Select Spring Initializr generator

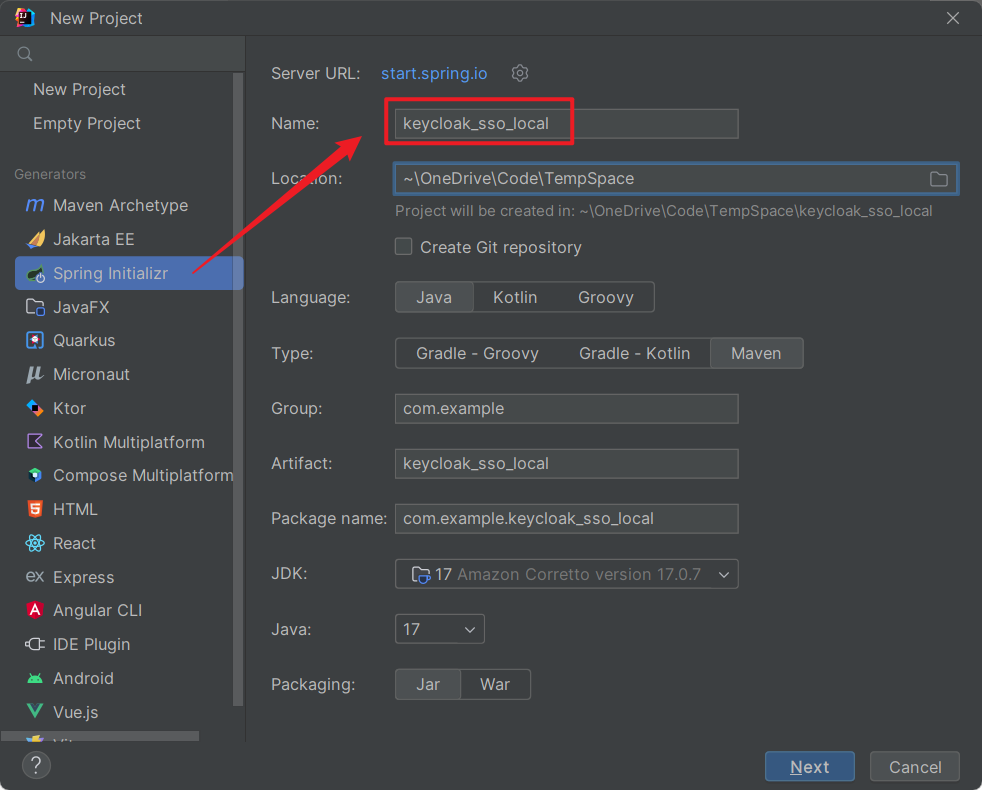pyautogui.click(x=129, y=273)
